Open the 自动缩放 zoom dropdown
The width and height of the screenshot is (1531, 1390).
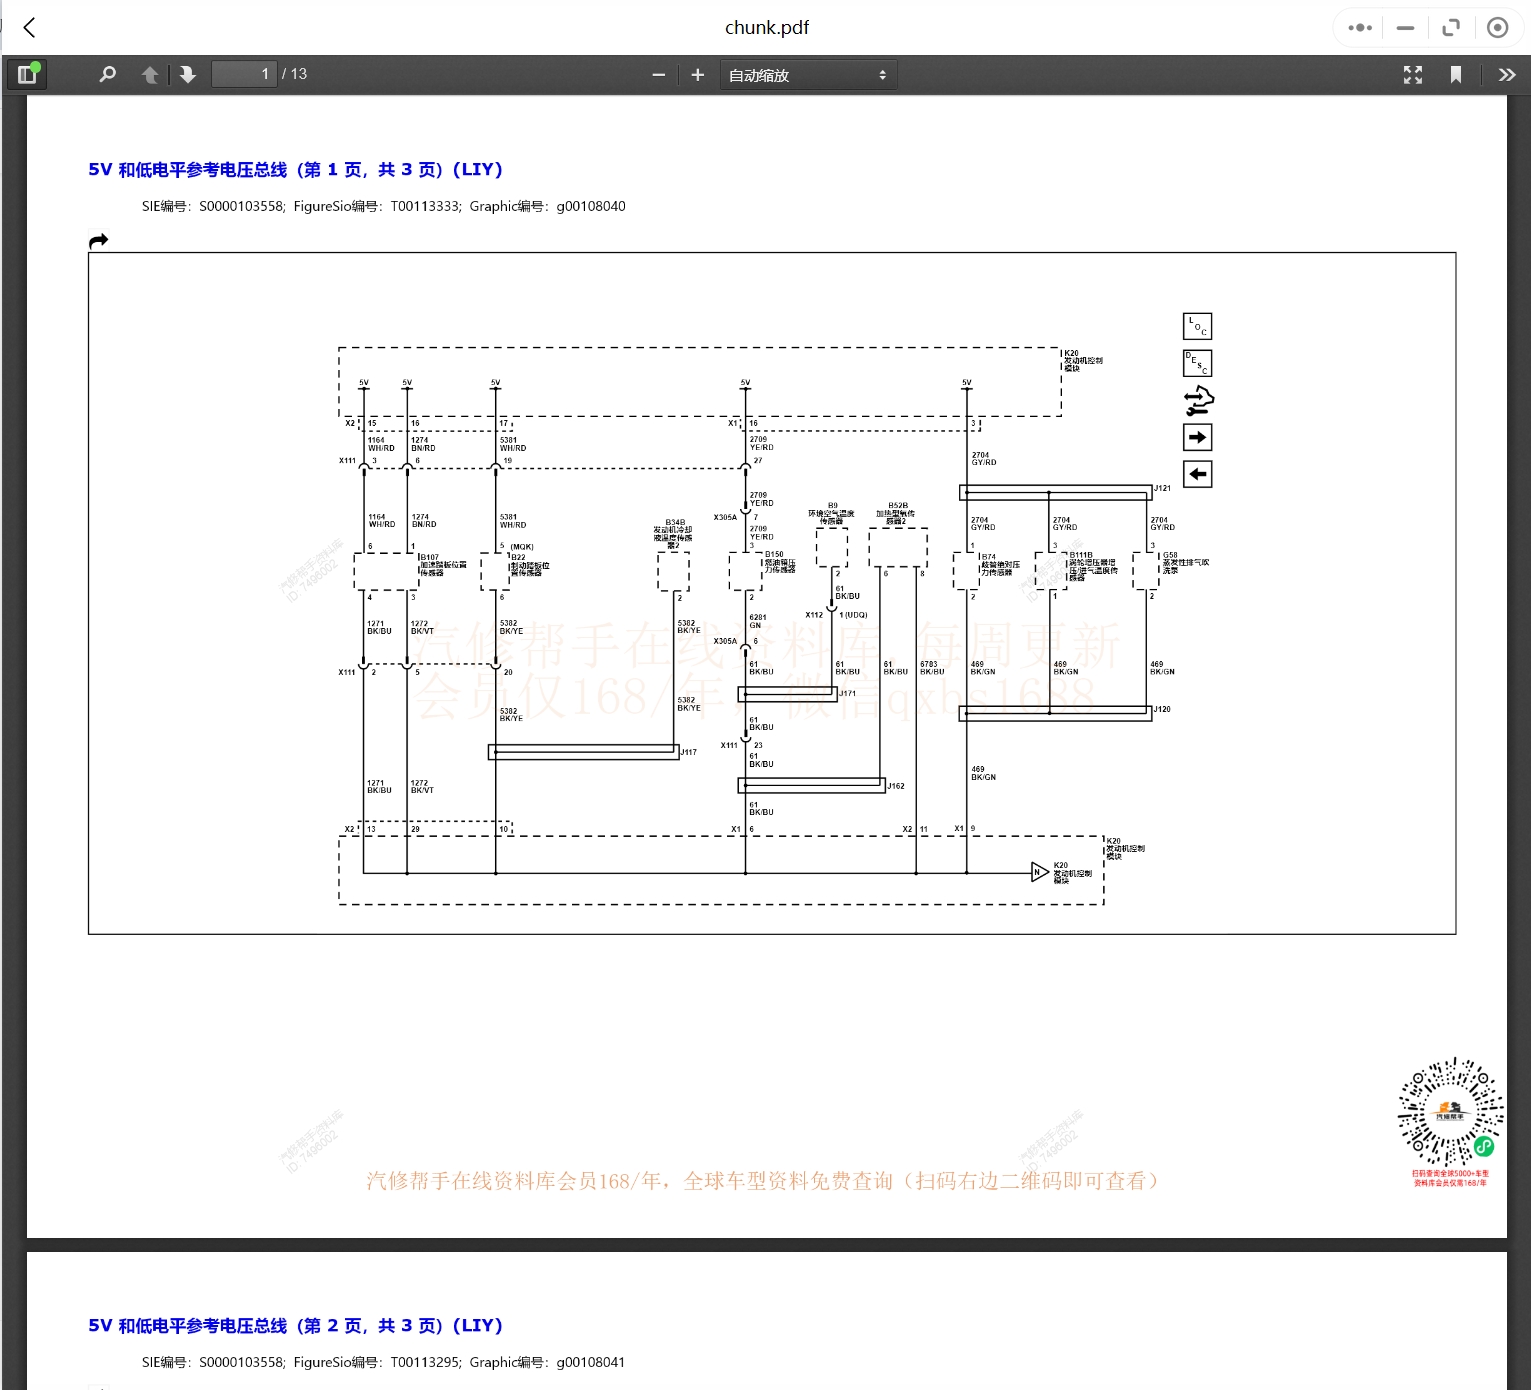[807, 75]
